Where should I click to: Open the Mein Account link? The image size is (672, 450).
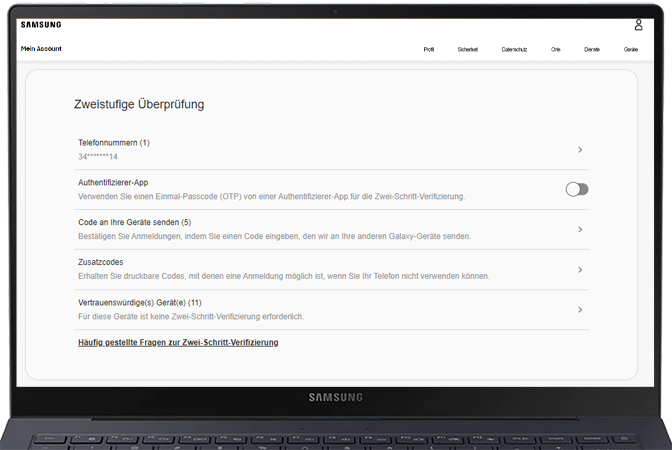(x=41, y=49)
